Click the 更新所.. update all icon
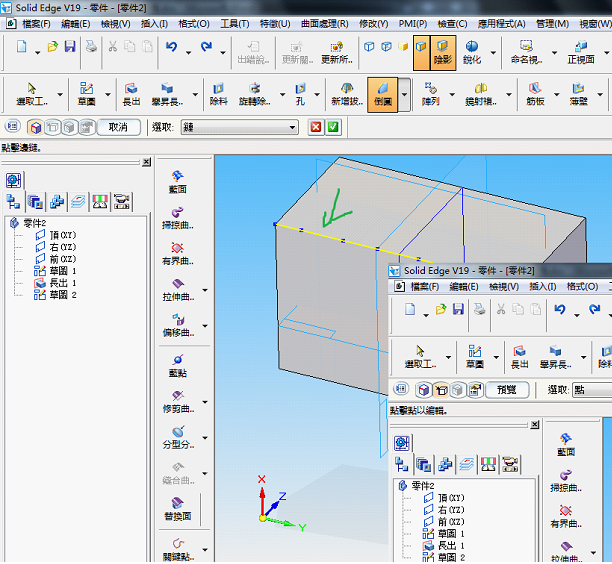Screen dimensions: 612x564 pyautogui.click(x=336, y=53)
